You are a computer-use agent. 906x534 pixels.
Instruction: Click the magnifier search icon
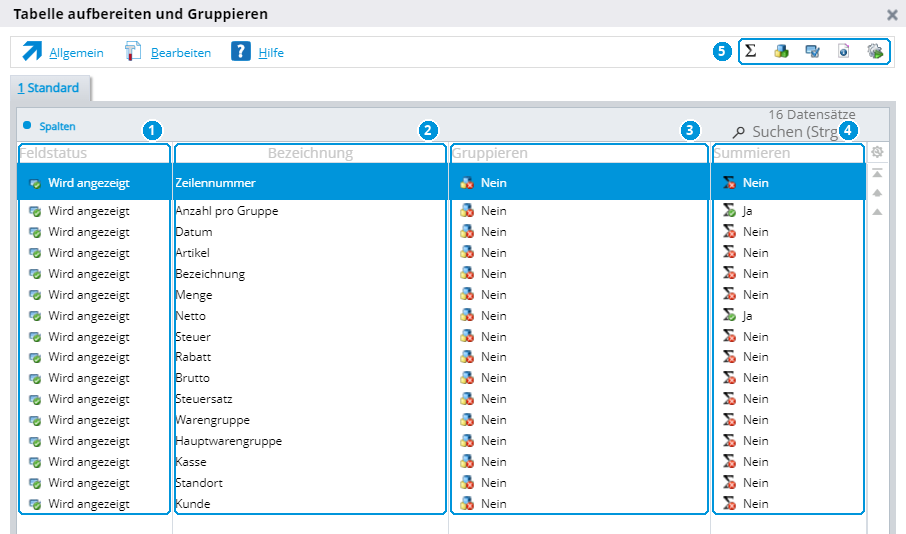738,132
